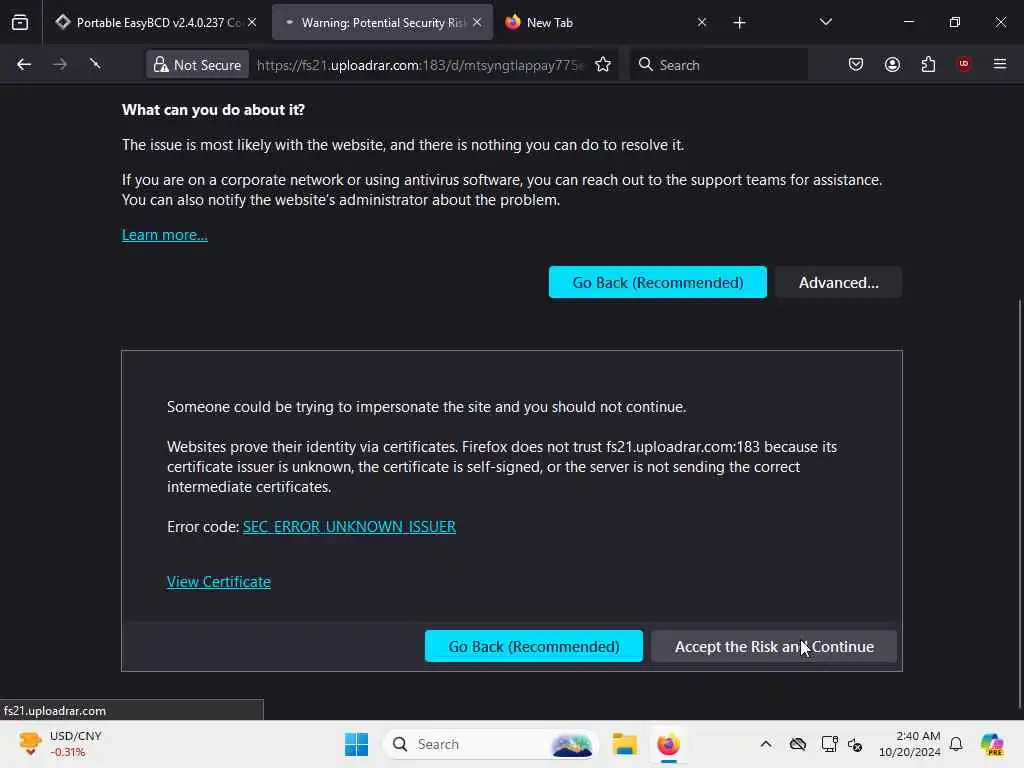Screen dimensions: 1024x768
Task: Open Extensions puzzle icon
Action: coord(928,64)
